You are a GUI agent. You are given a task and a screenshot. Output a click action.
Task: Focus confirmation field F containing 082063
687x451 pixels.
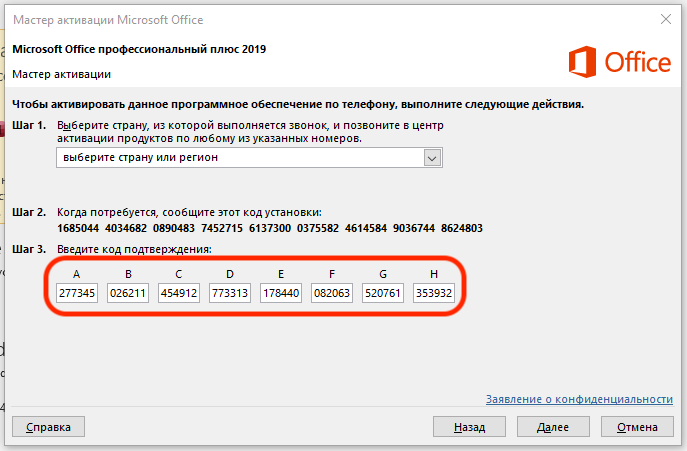click(x=332, y=294)
